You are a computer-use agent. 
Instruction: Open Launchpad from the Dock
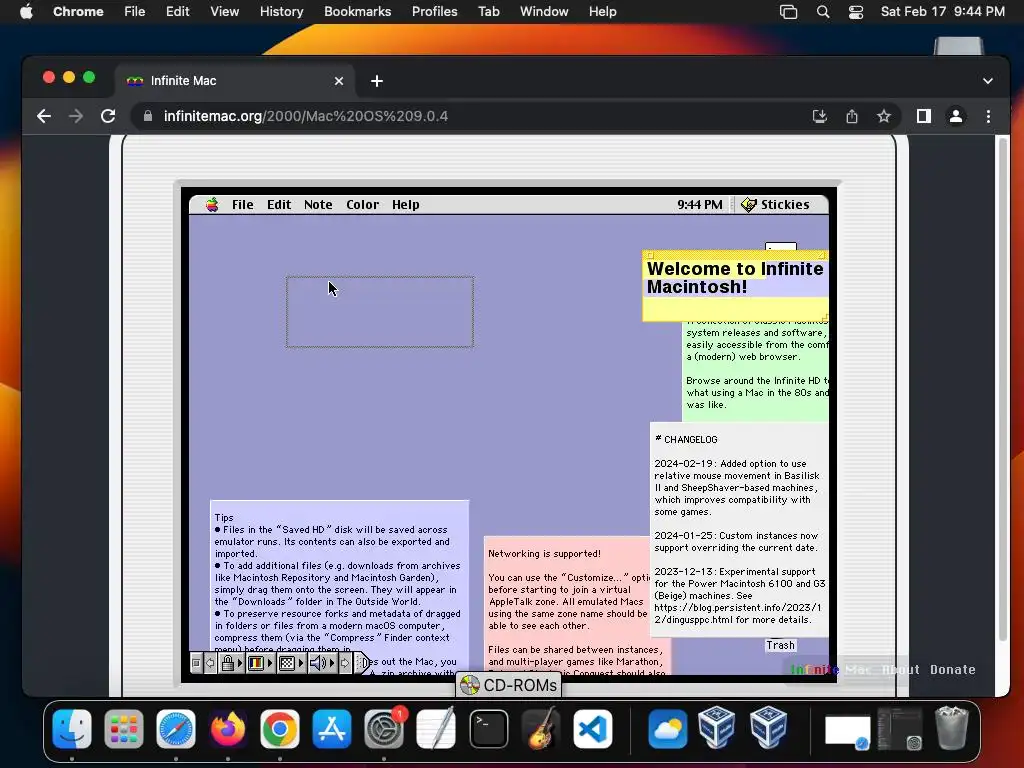pyautogui.click(x=123, y=728)
